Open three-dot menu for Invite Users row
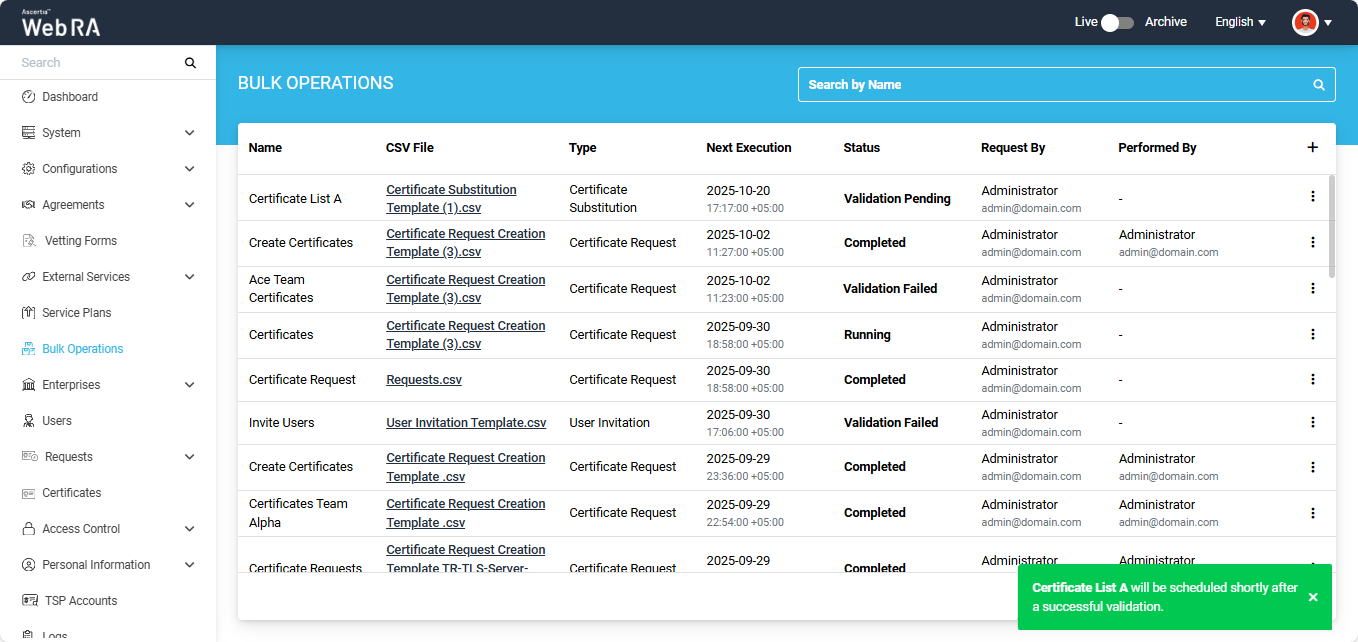 point(1312,422)
